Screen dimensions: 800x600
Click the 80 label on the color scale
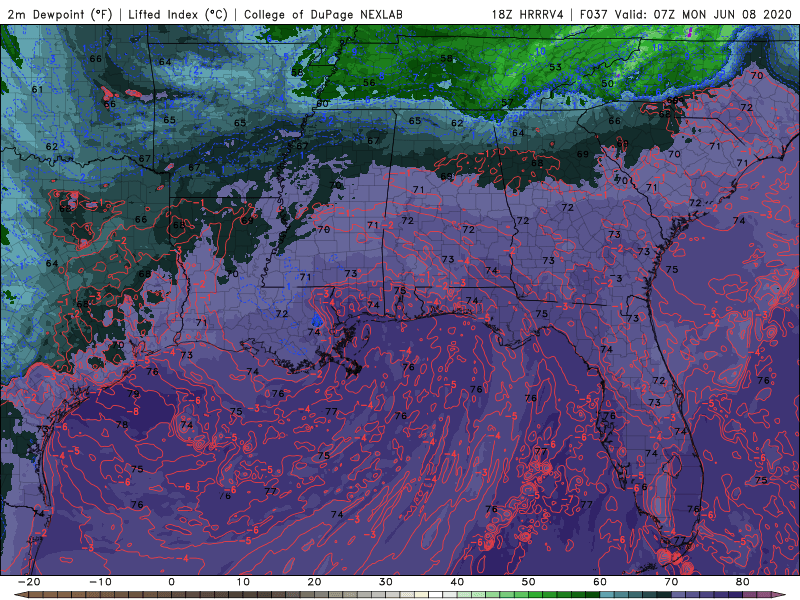[743, 582]
